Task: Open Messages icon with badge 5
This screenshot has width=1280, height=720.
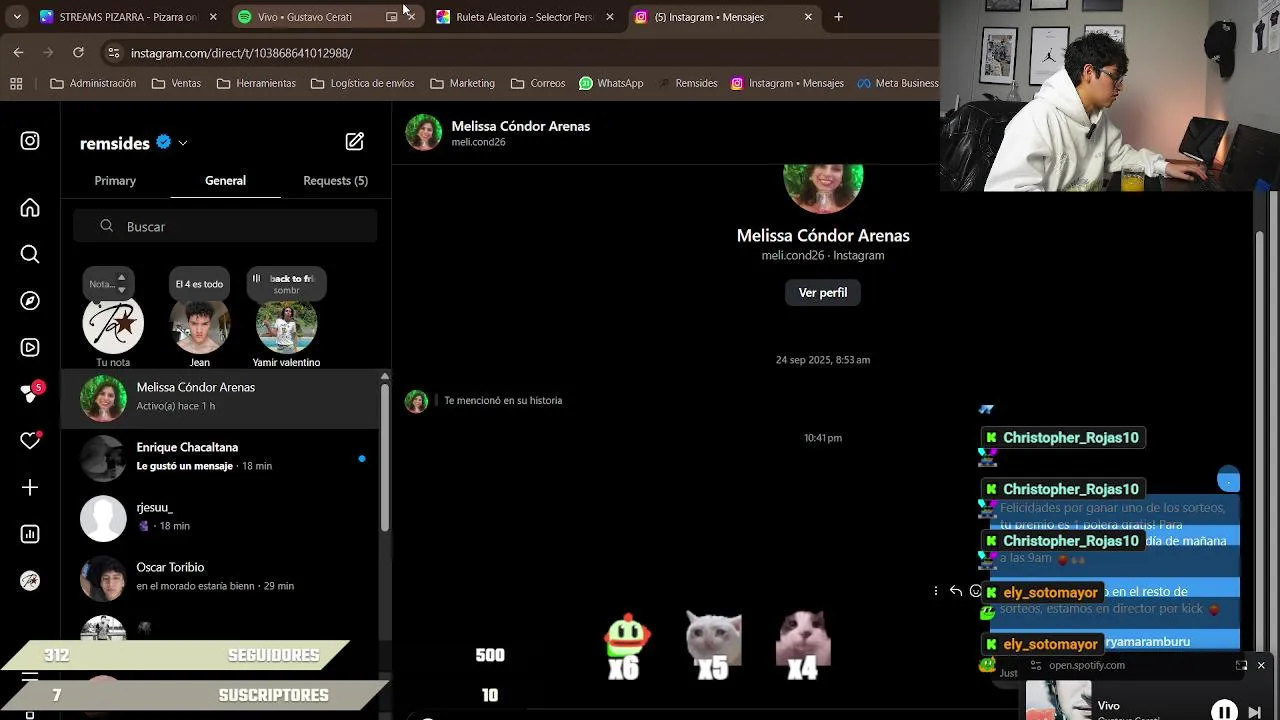Action: [x=31, y=393]
